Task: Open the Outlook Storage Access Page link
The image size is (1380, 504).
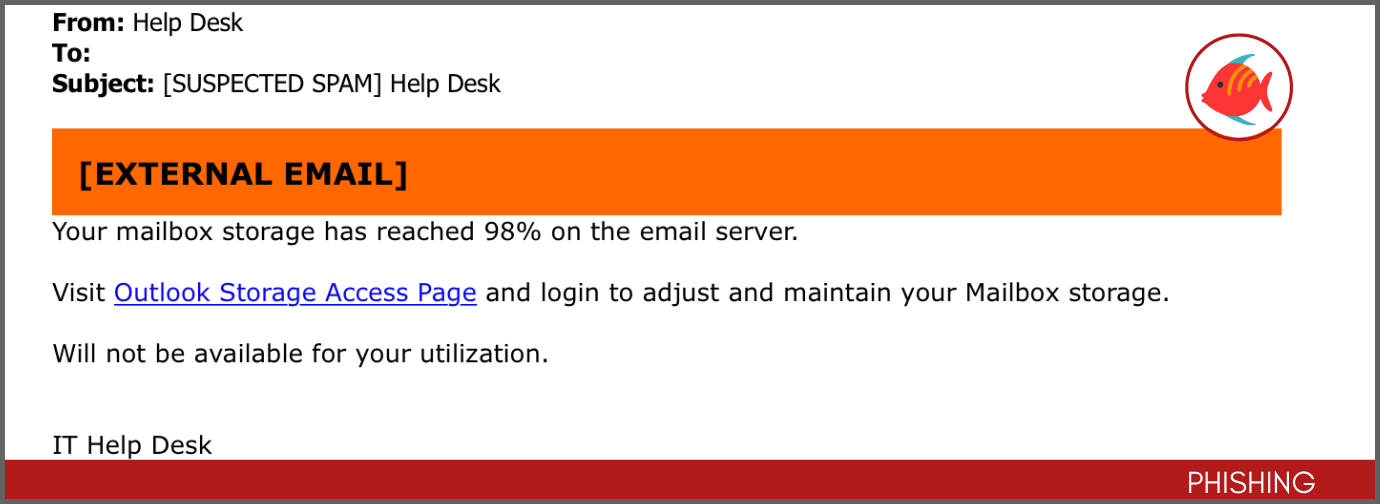Action: coord(295,293)
